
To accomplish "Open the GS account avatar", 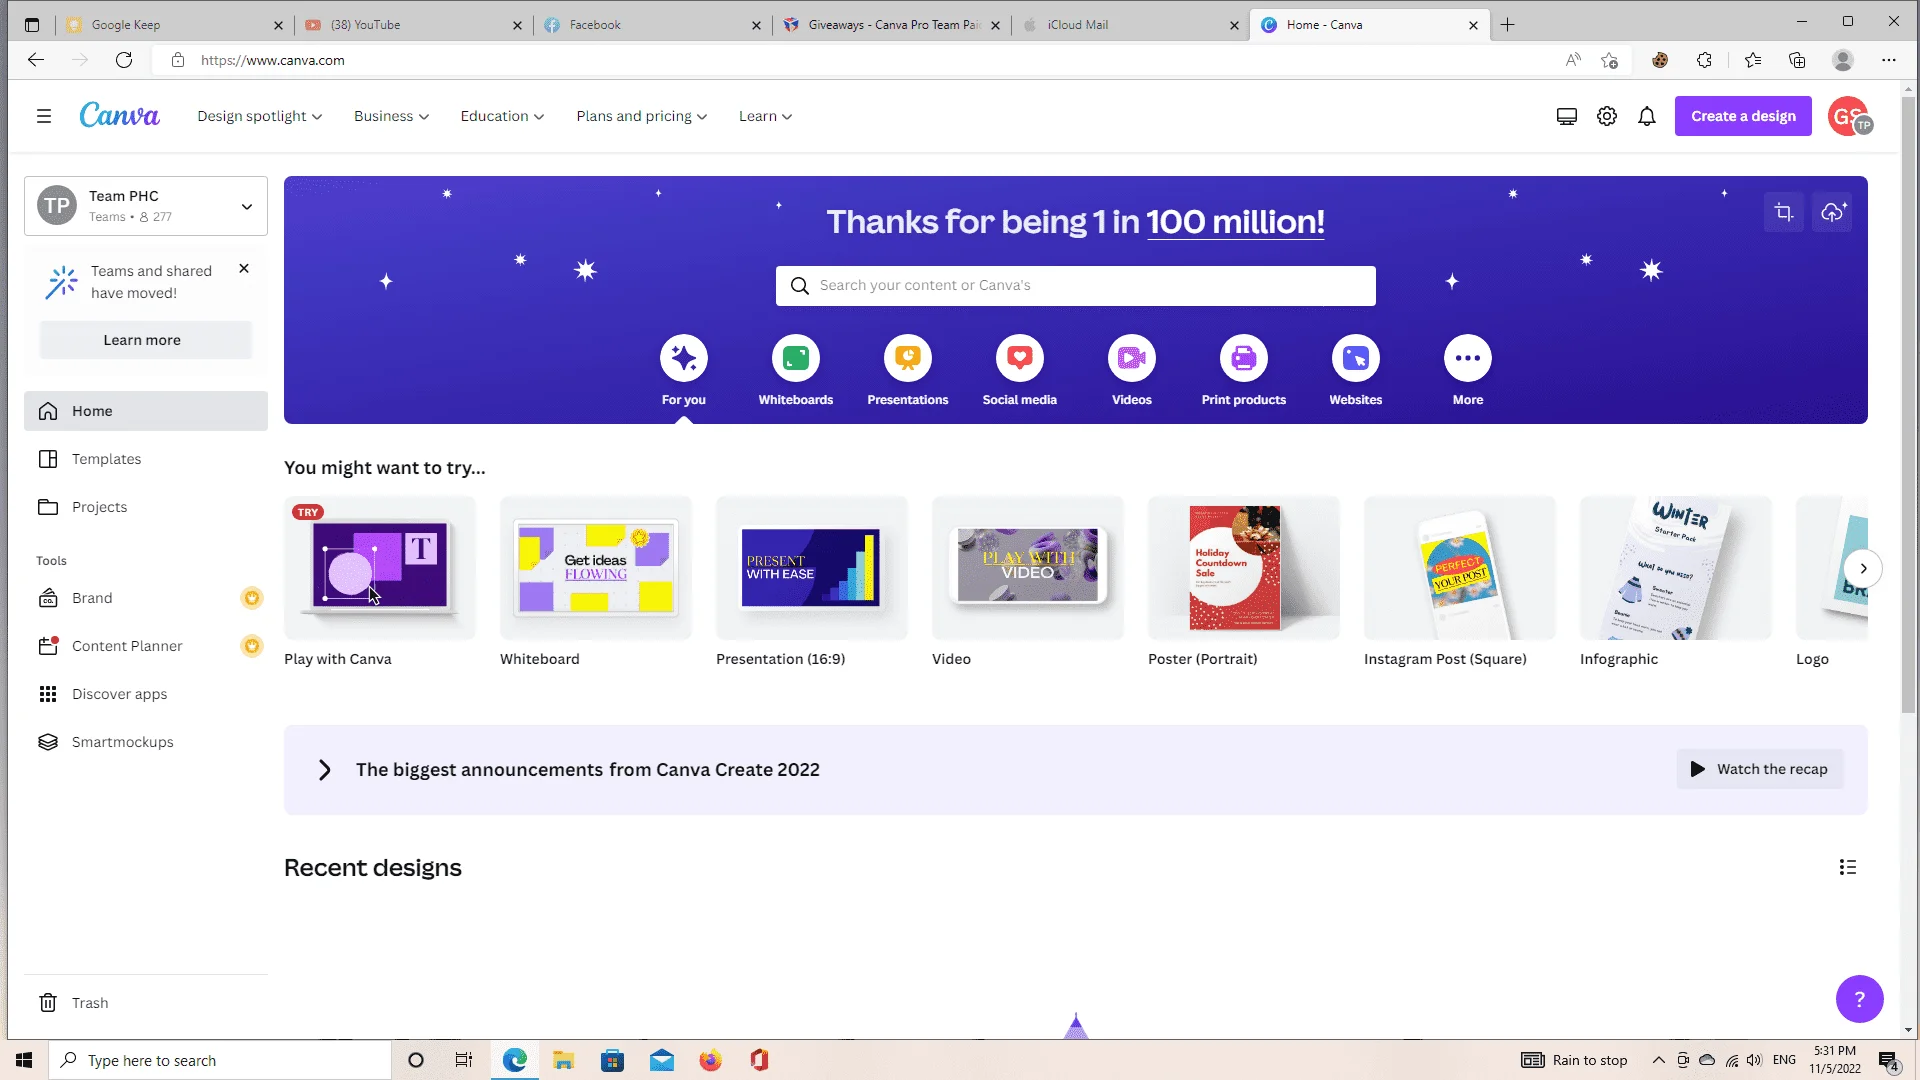I will pos(1849,116).
